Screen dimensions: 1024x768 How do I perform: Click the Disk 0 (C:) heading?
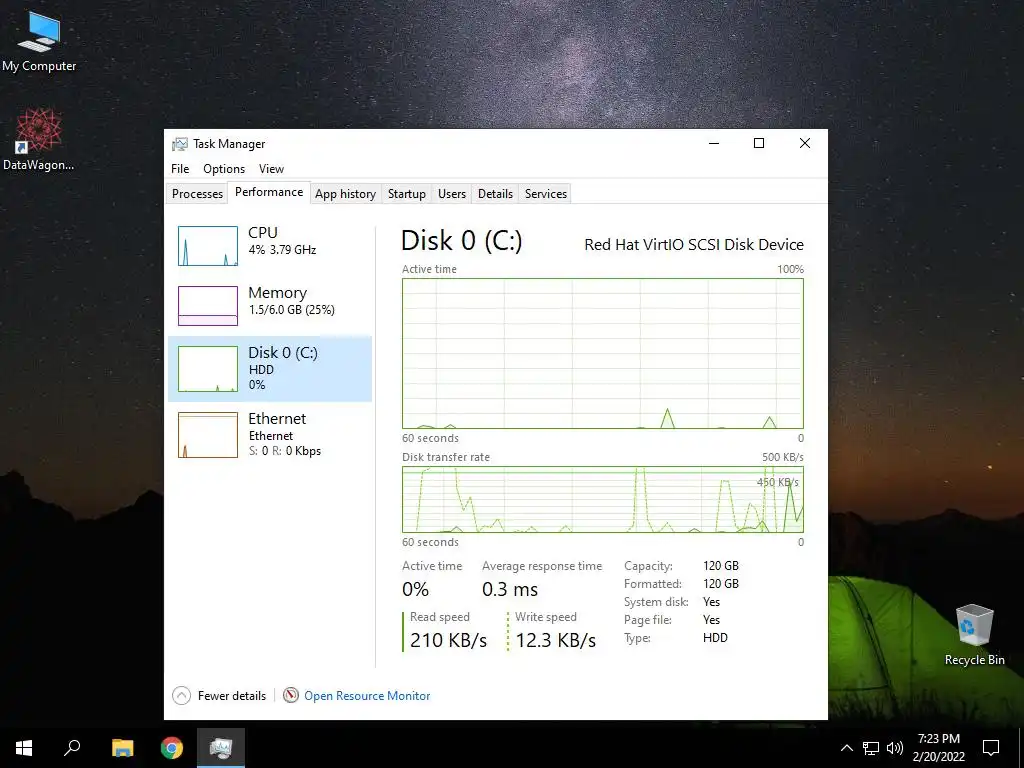point(462,241)
